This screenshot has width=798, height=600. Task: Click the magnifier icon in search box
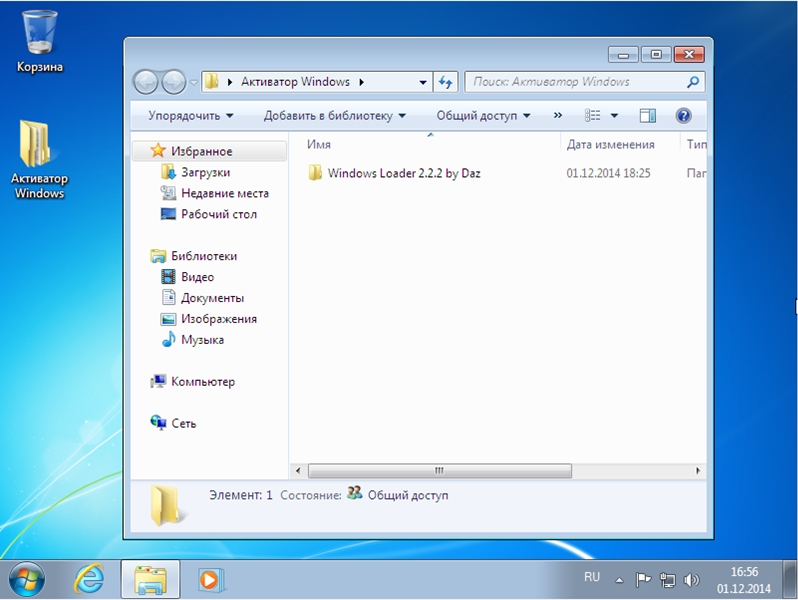pos(693,82)
